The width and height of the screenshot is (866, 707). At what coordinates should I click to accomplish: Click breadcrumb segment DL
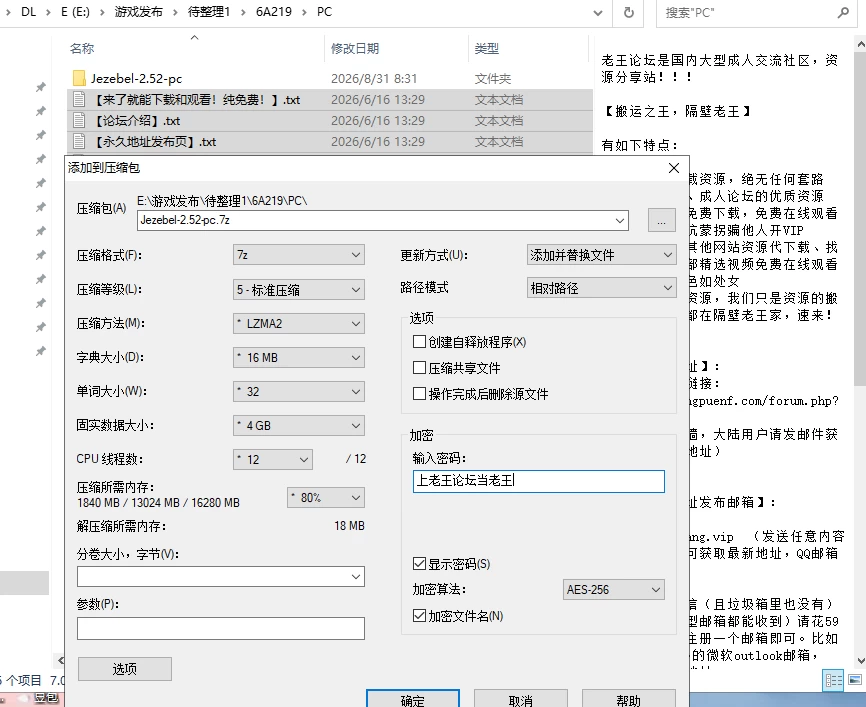pos(28,12)
